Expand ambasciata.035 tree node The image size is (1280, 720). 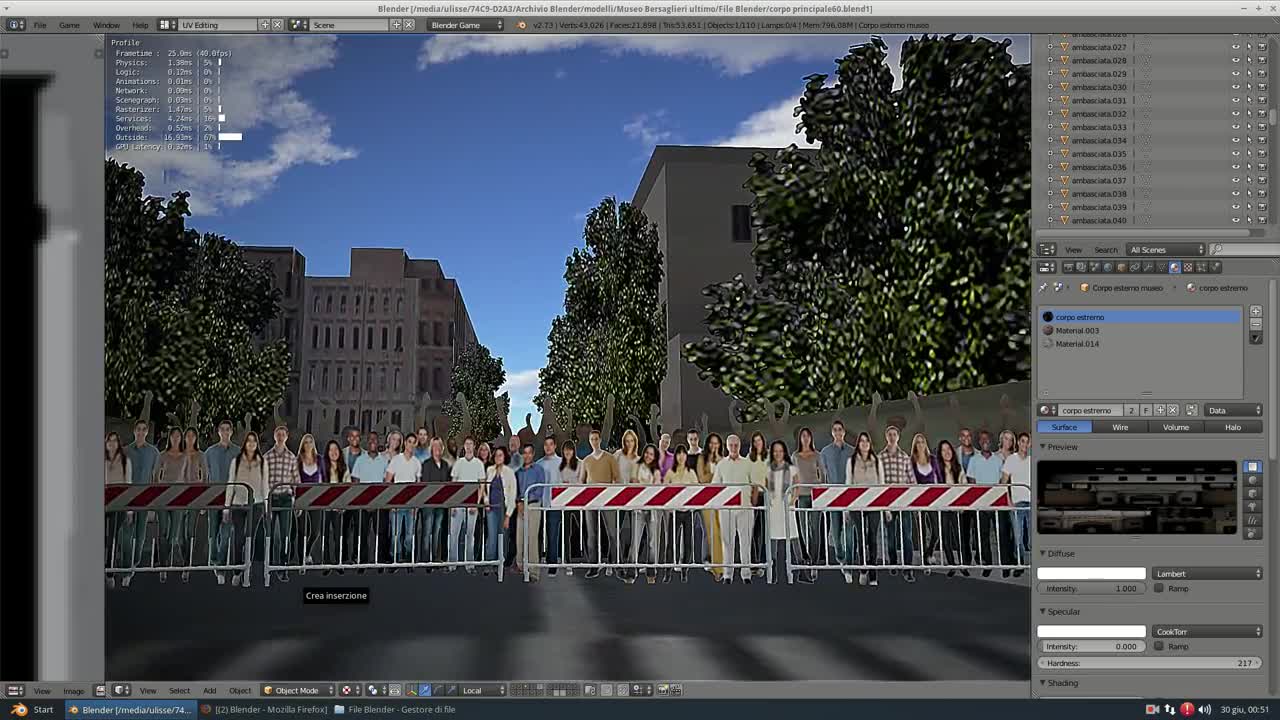point(1049,154)
